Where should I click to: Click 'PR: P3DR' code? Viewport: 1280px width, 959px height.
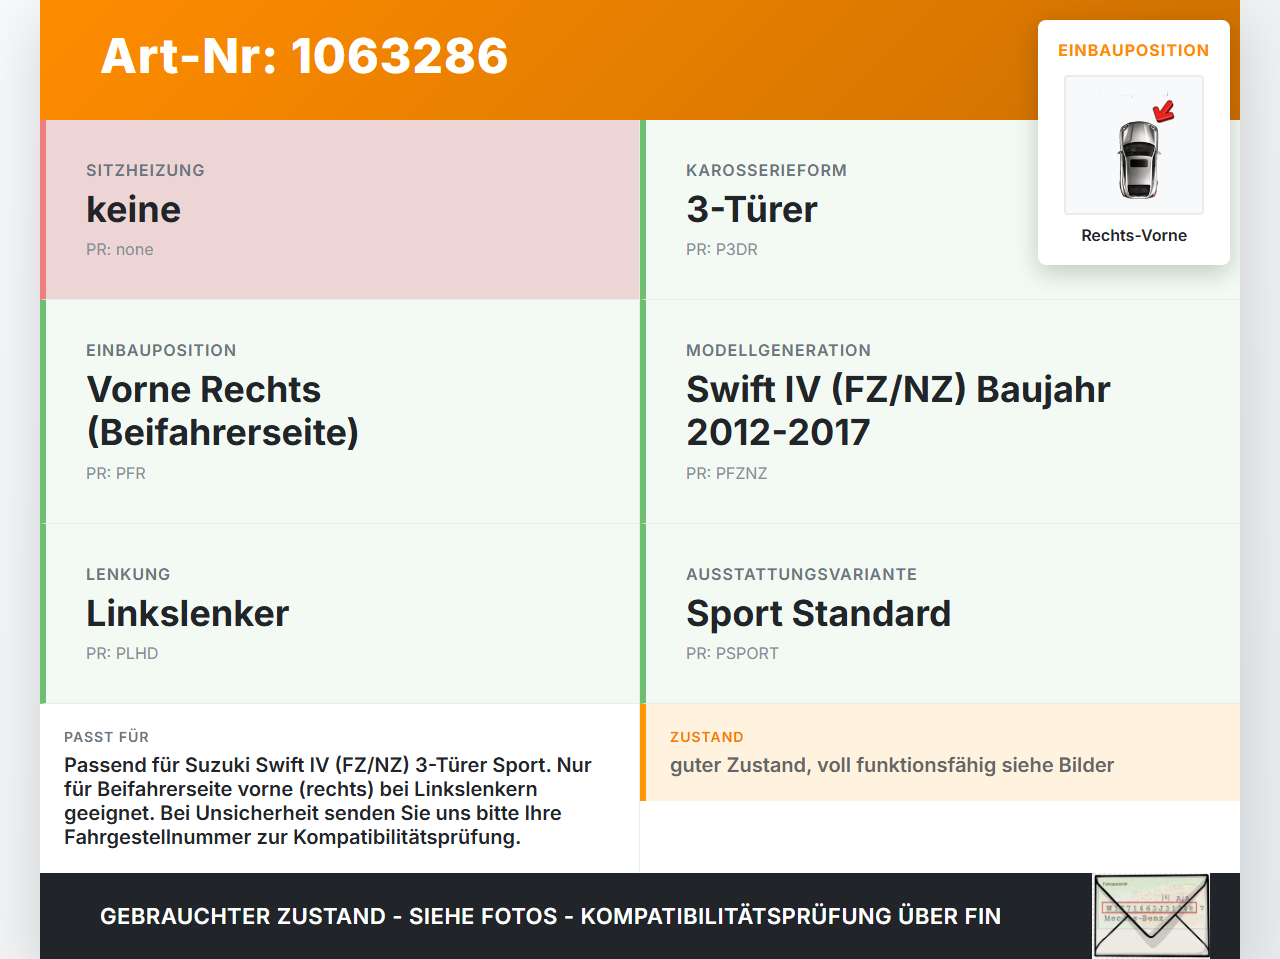coord(722,249)
